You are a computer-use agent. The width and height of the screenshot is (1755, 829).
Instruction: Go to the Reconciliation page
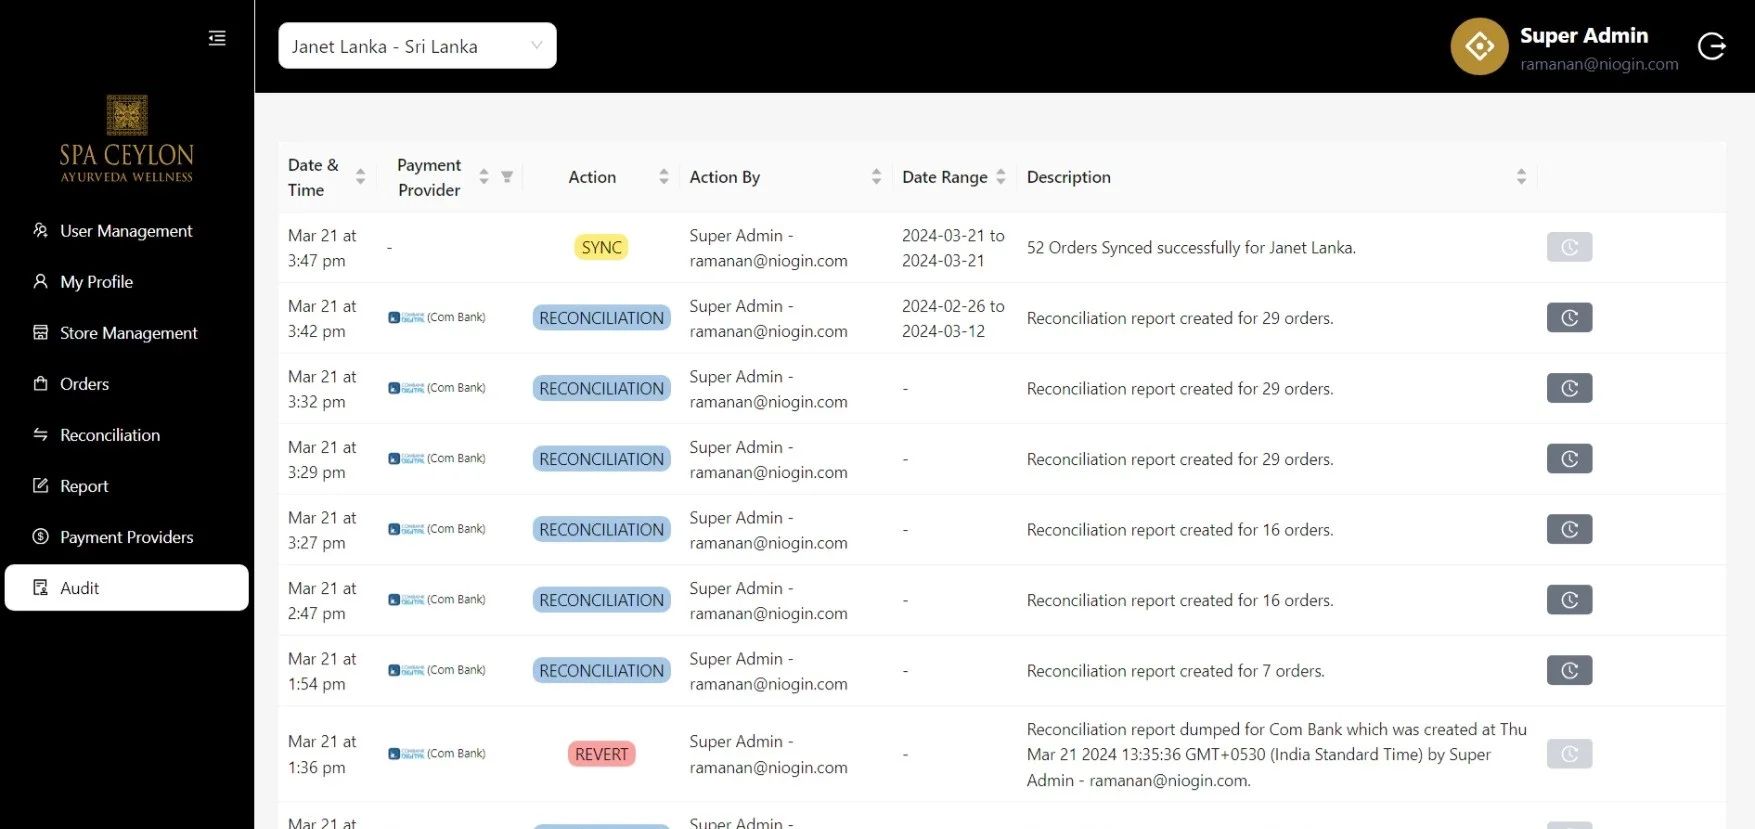pyautogui.click(x=110, y=435)
